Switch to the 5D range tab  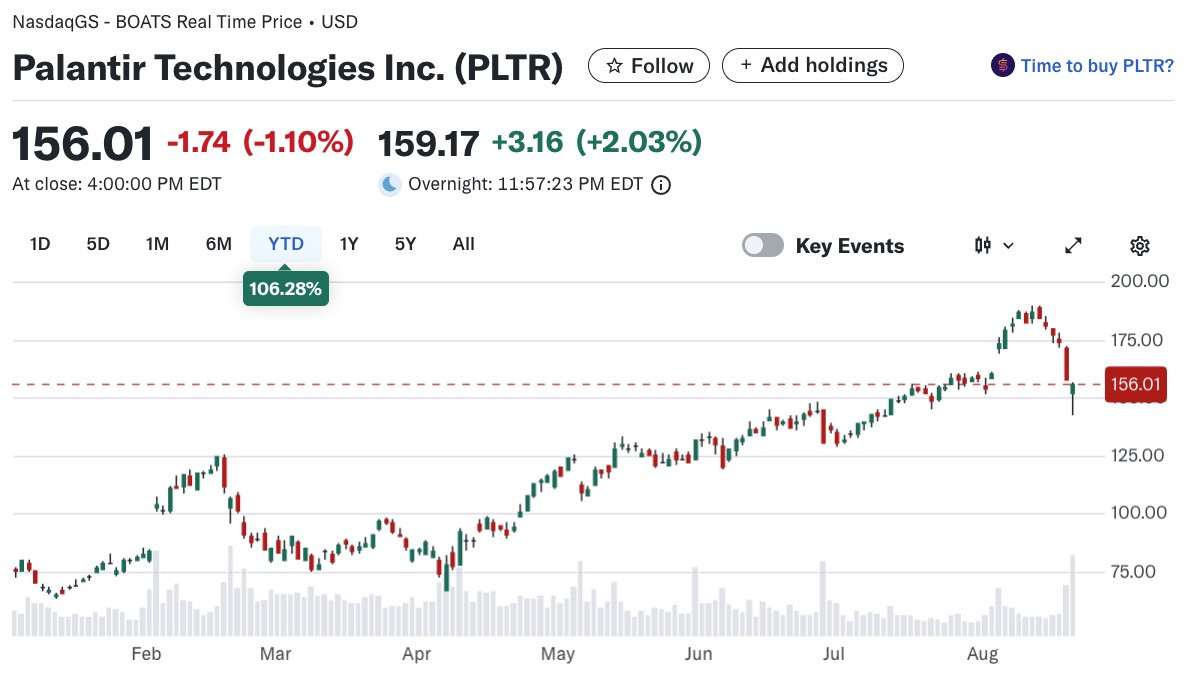click(x=98, y=244)
